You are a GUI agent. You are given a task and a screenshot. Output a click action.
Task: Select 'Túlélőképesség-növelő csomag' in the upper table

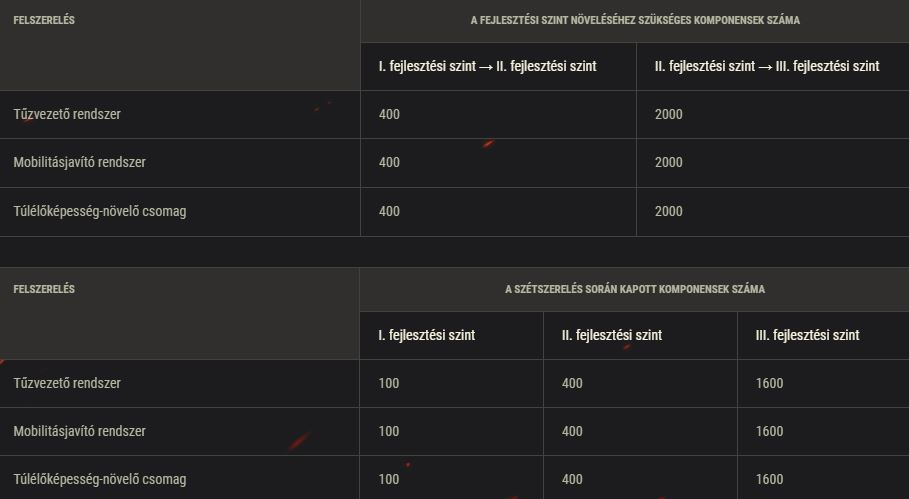click(100, 212)
